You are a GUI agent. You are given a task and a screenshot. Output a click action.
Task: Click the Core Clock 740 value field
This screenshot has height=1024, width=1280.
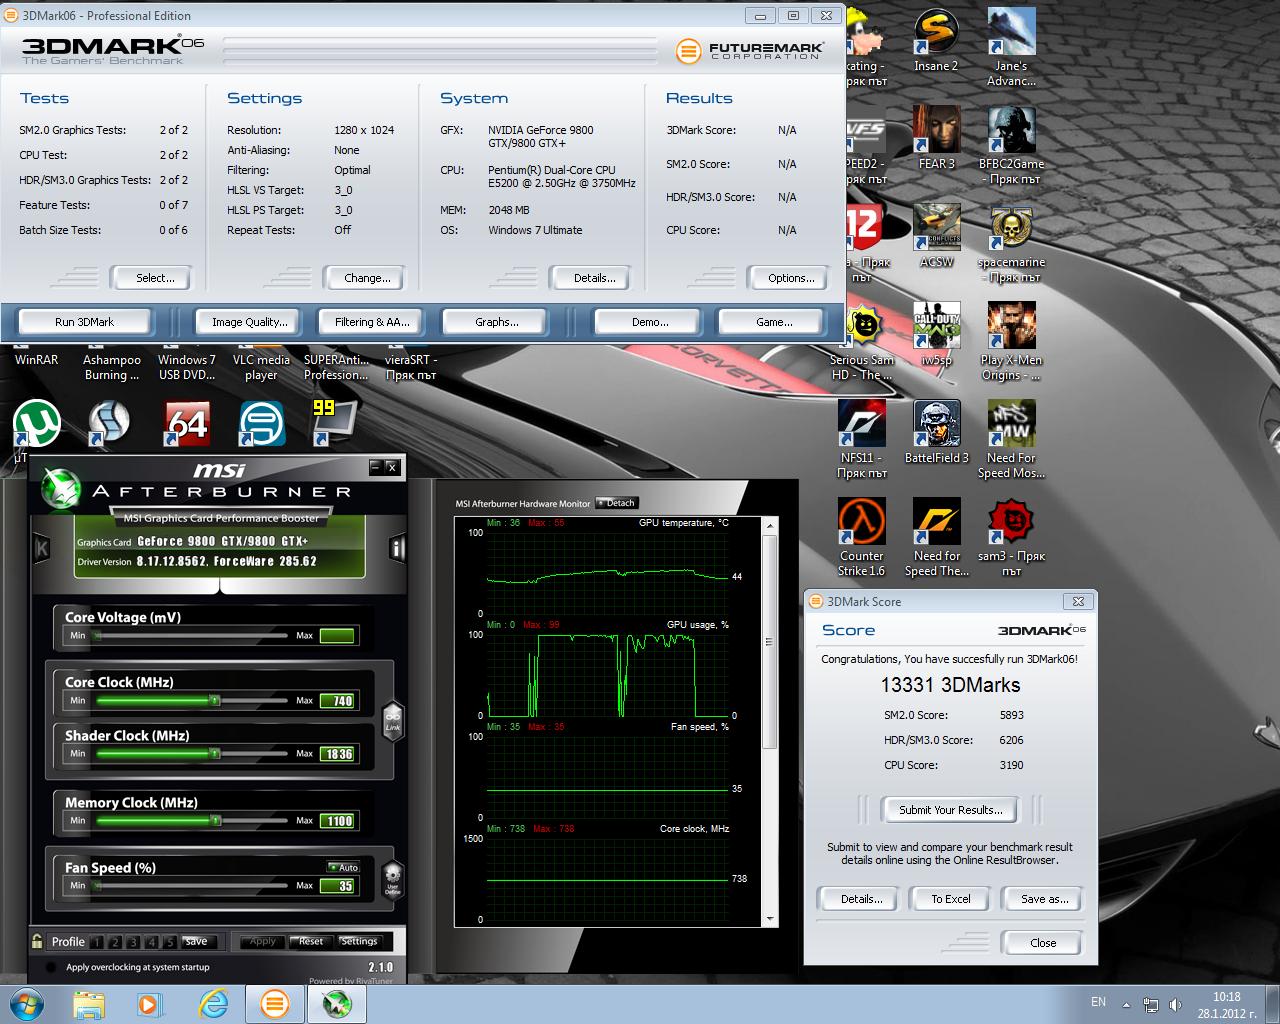click(x=338, y=701)
